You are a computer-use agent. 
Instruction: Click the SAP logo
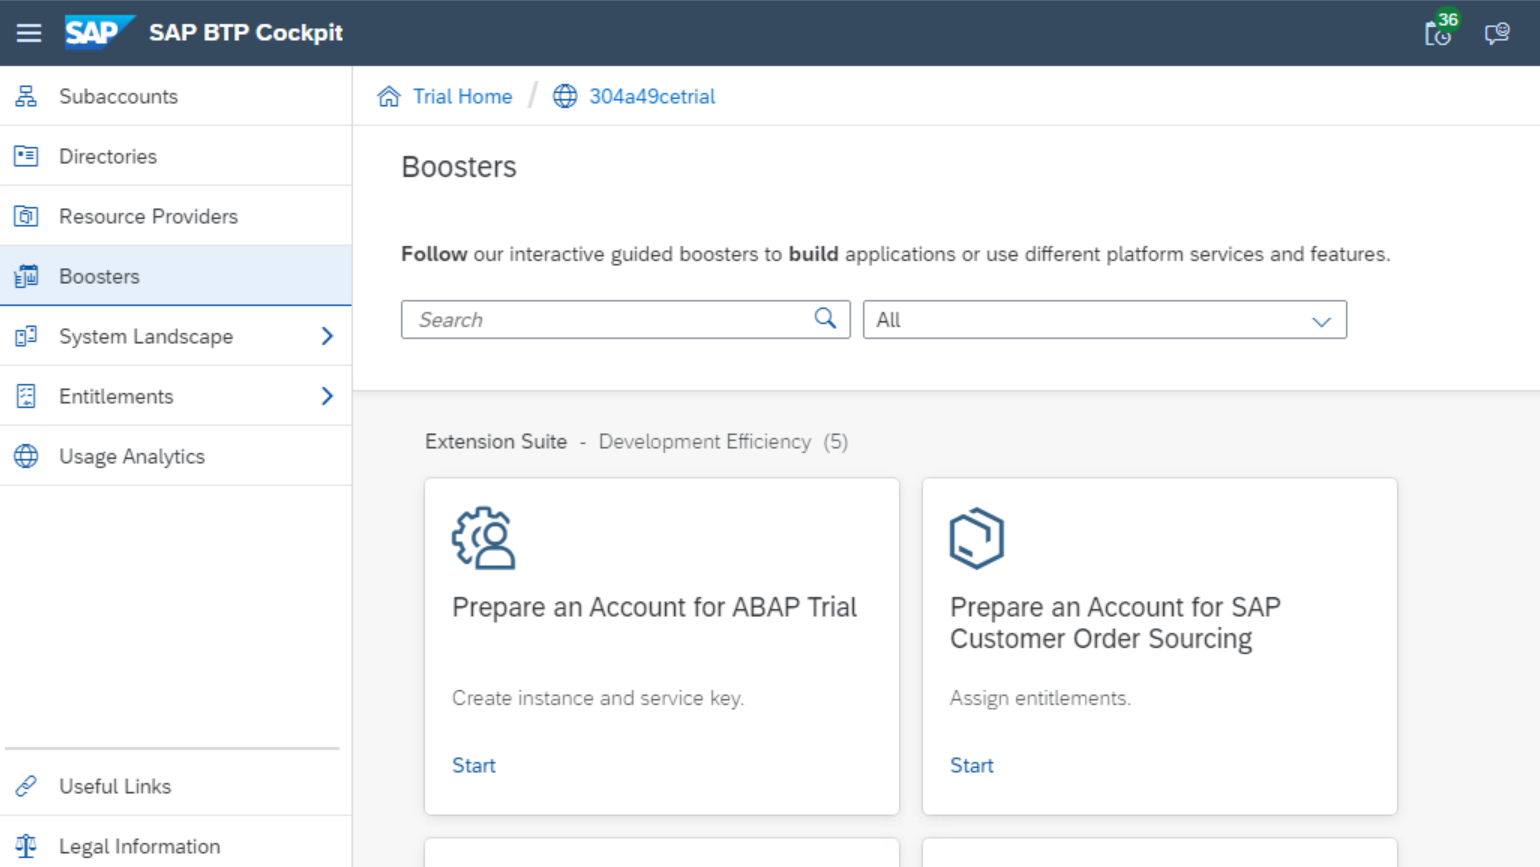[98, 32]
